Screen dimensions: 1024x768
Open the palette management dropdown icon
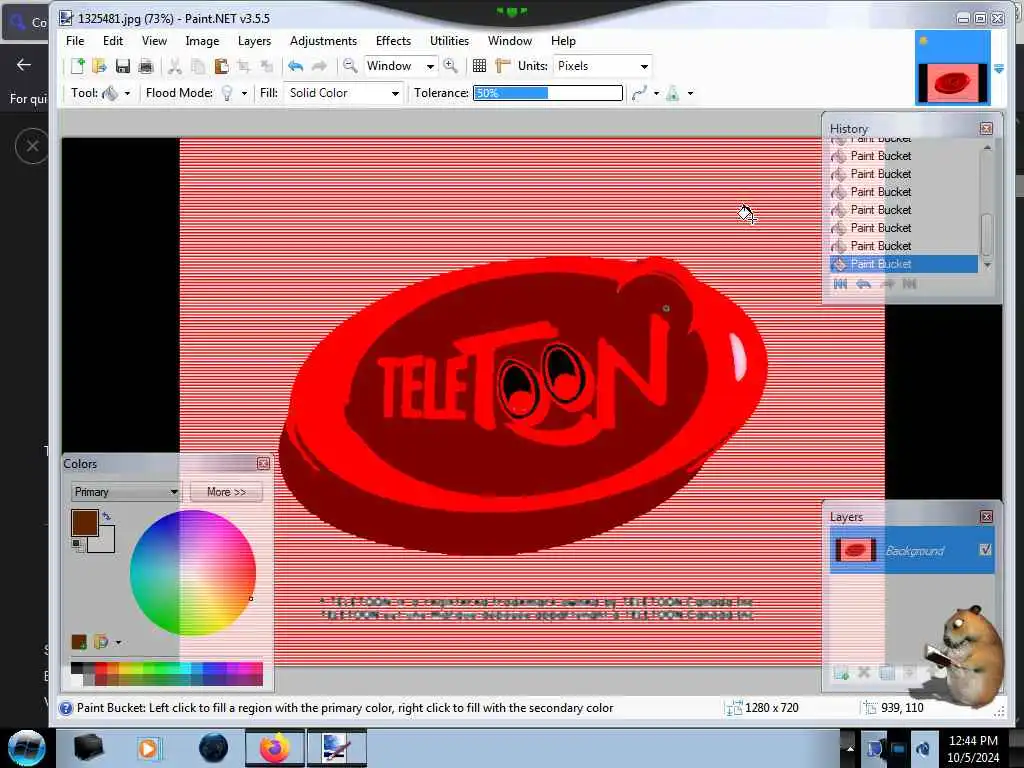coord(108,642)
